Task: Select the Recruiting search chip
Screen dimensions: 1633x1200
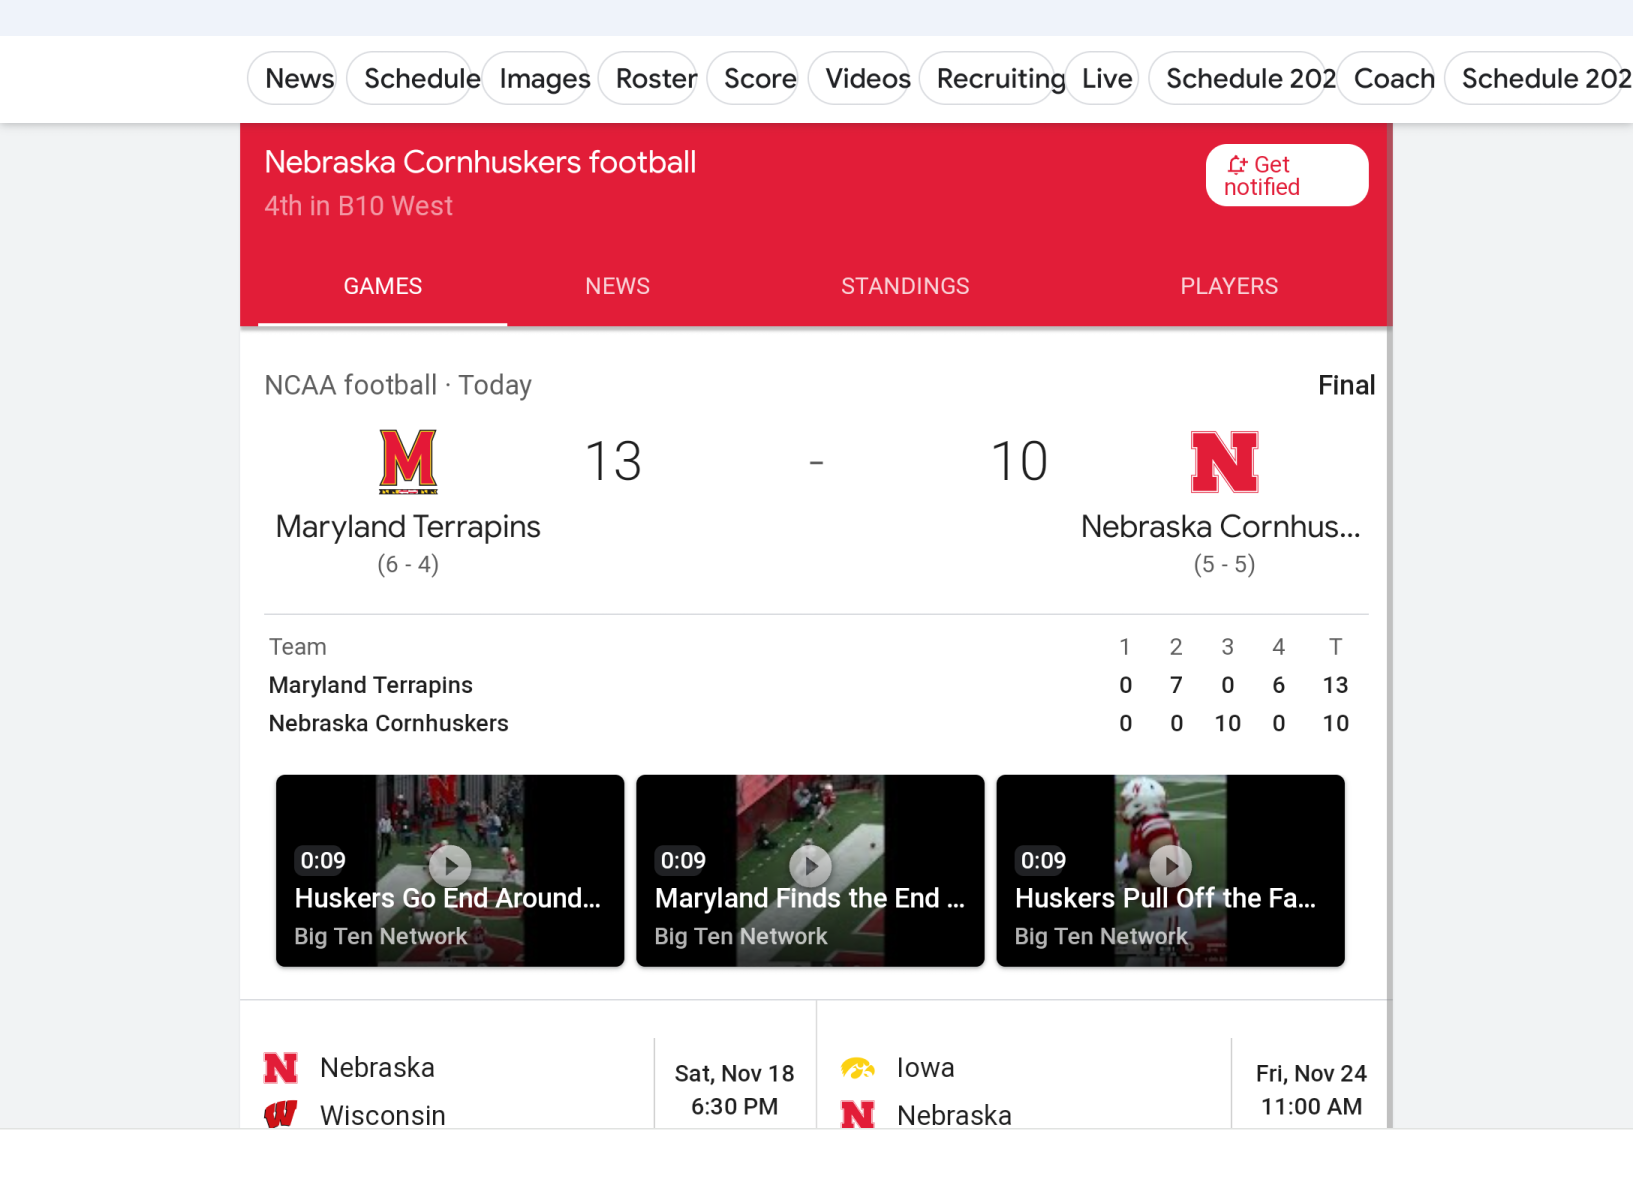Action: (1000, 78)
